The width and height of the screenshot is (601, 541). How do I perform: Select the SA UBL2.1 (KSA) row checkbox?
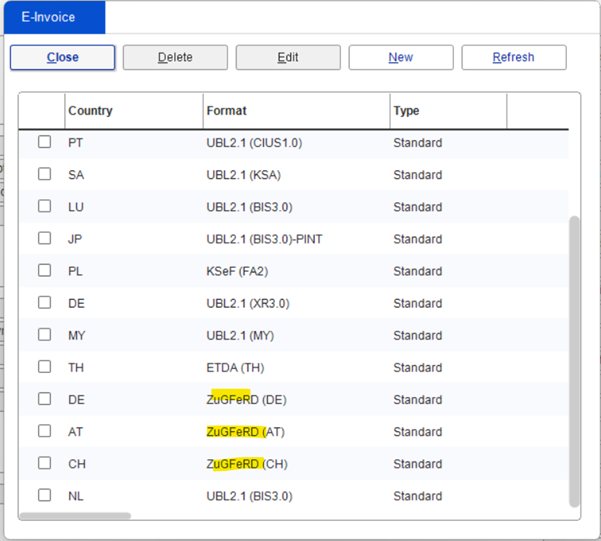point(44,174)
